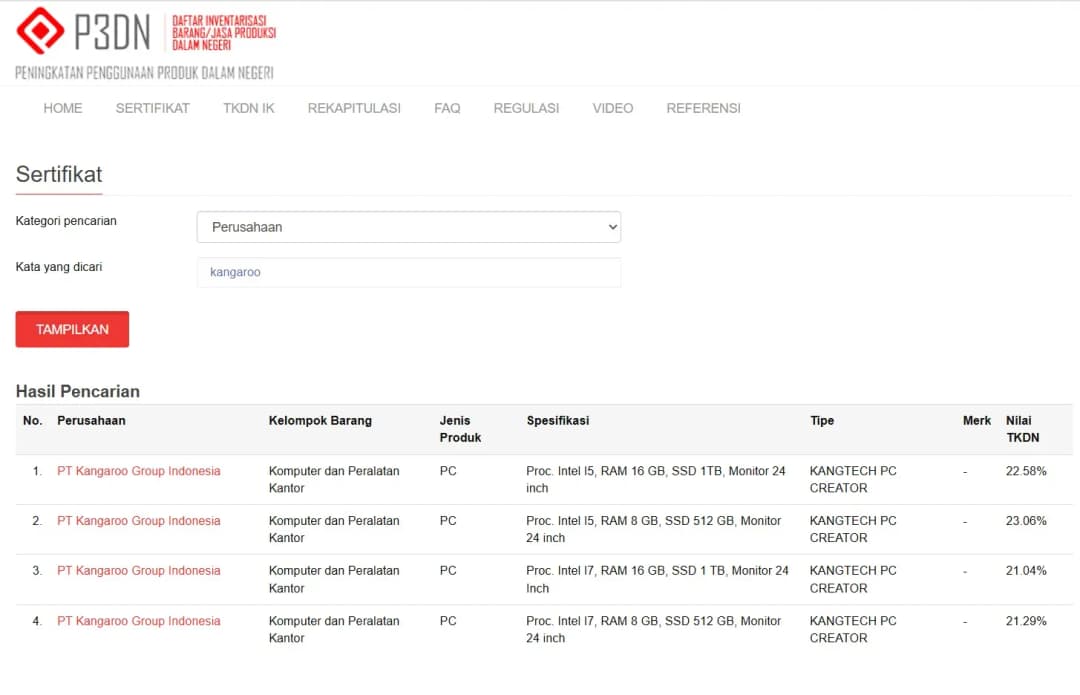The width and height of the screenshot is (1080, 695).
Task: Click the Merk column header
Action: (x=977, y=420)
